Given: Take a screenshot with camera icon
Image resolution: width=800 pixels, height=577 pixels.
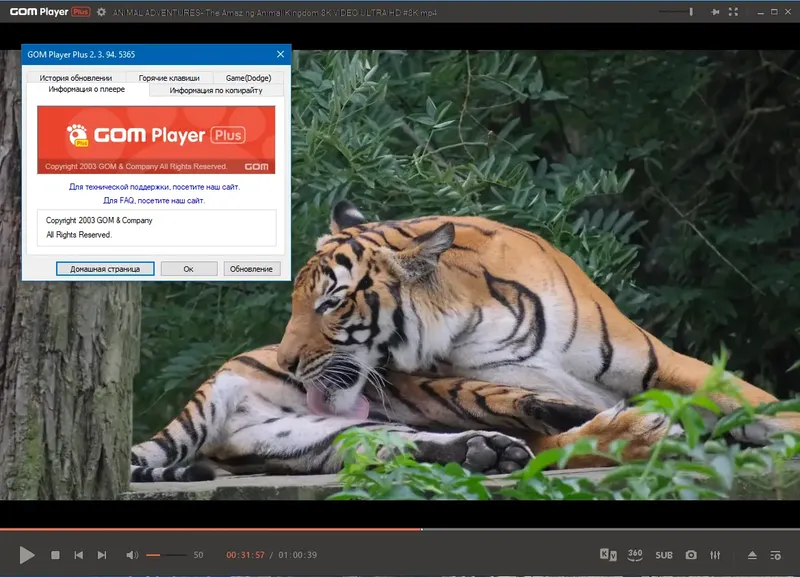Looking at the screenshot, I should click(691, 555).
